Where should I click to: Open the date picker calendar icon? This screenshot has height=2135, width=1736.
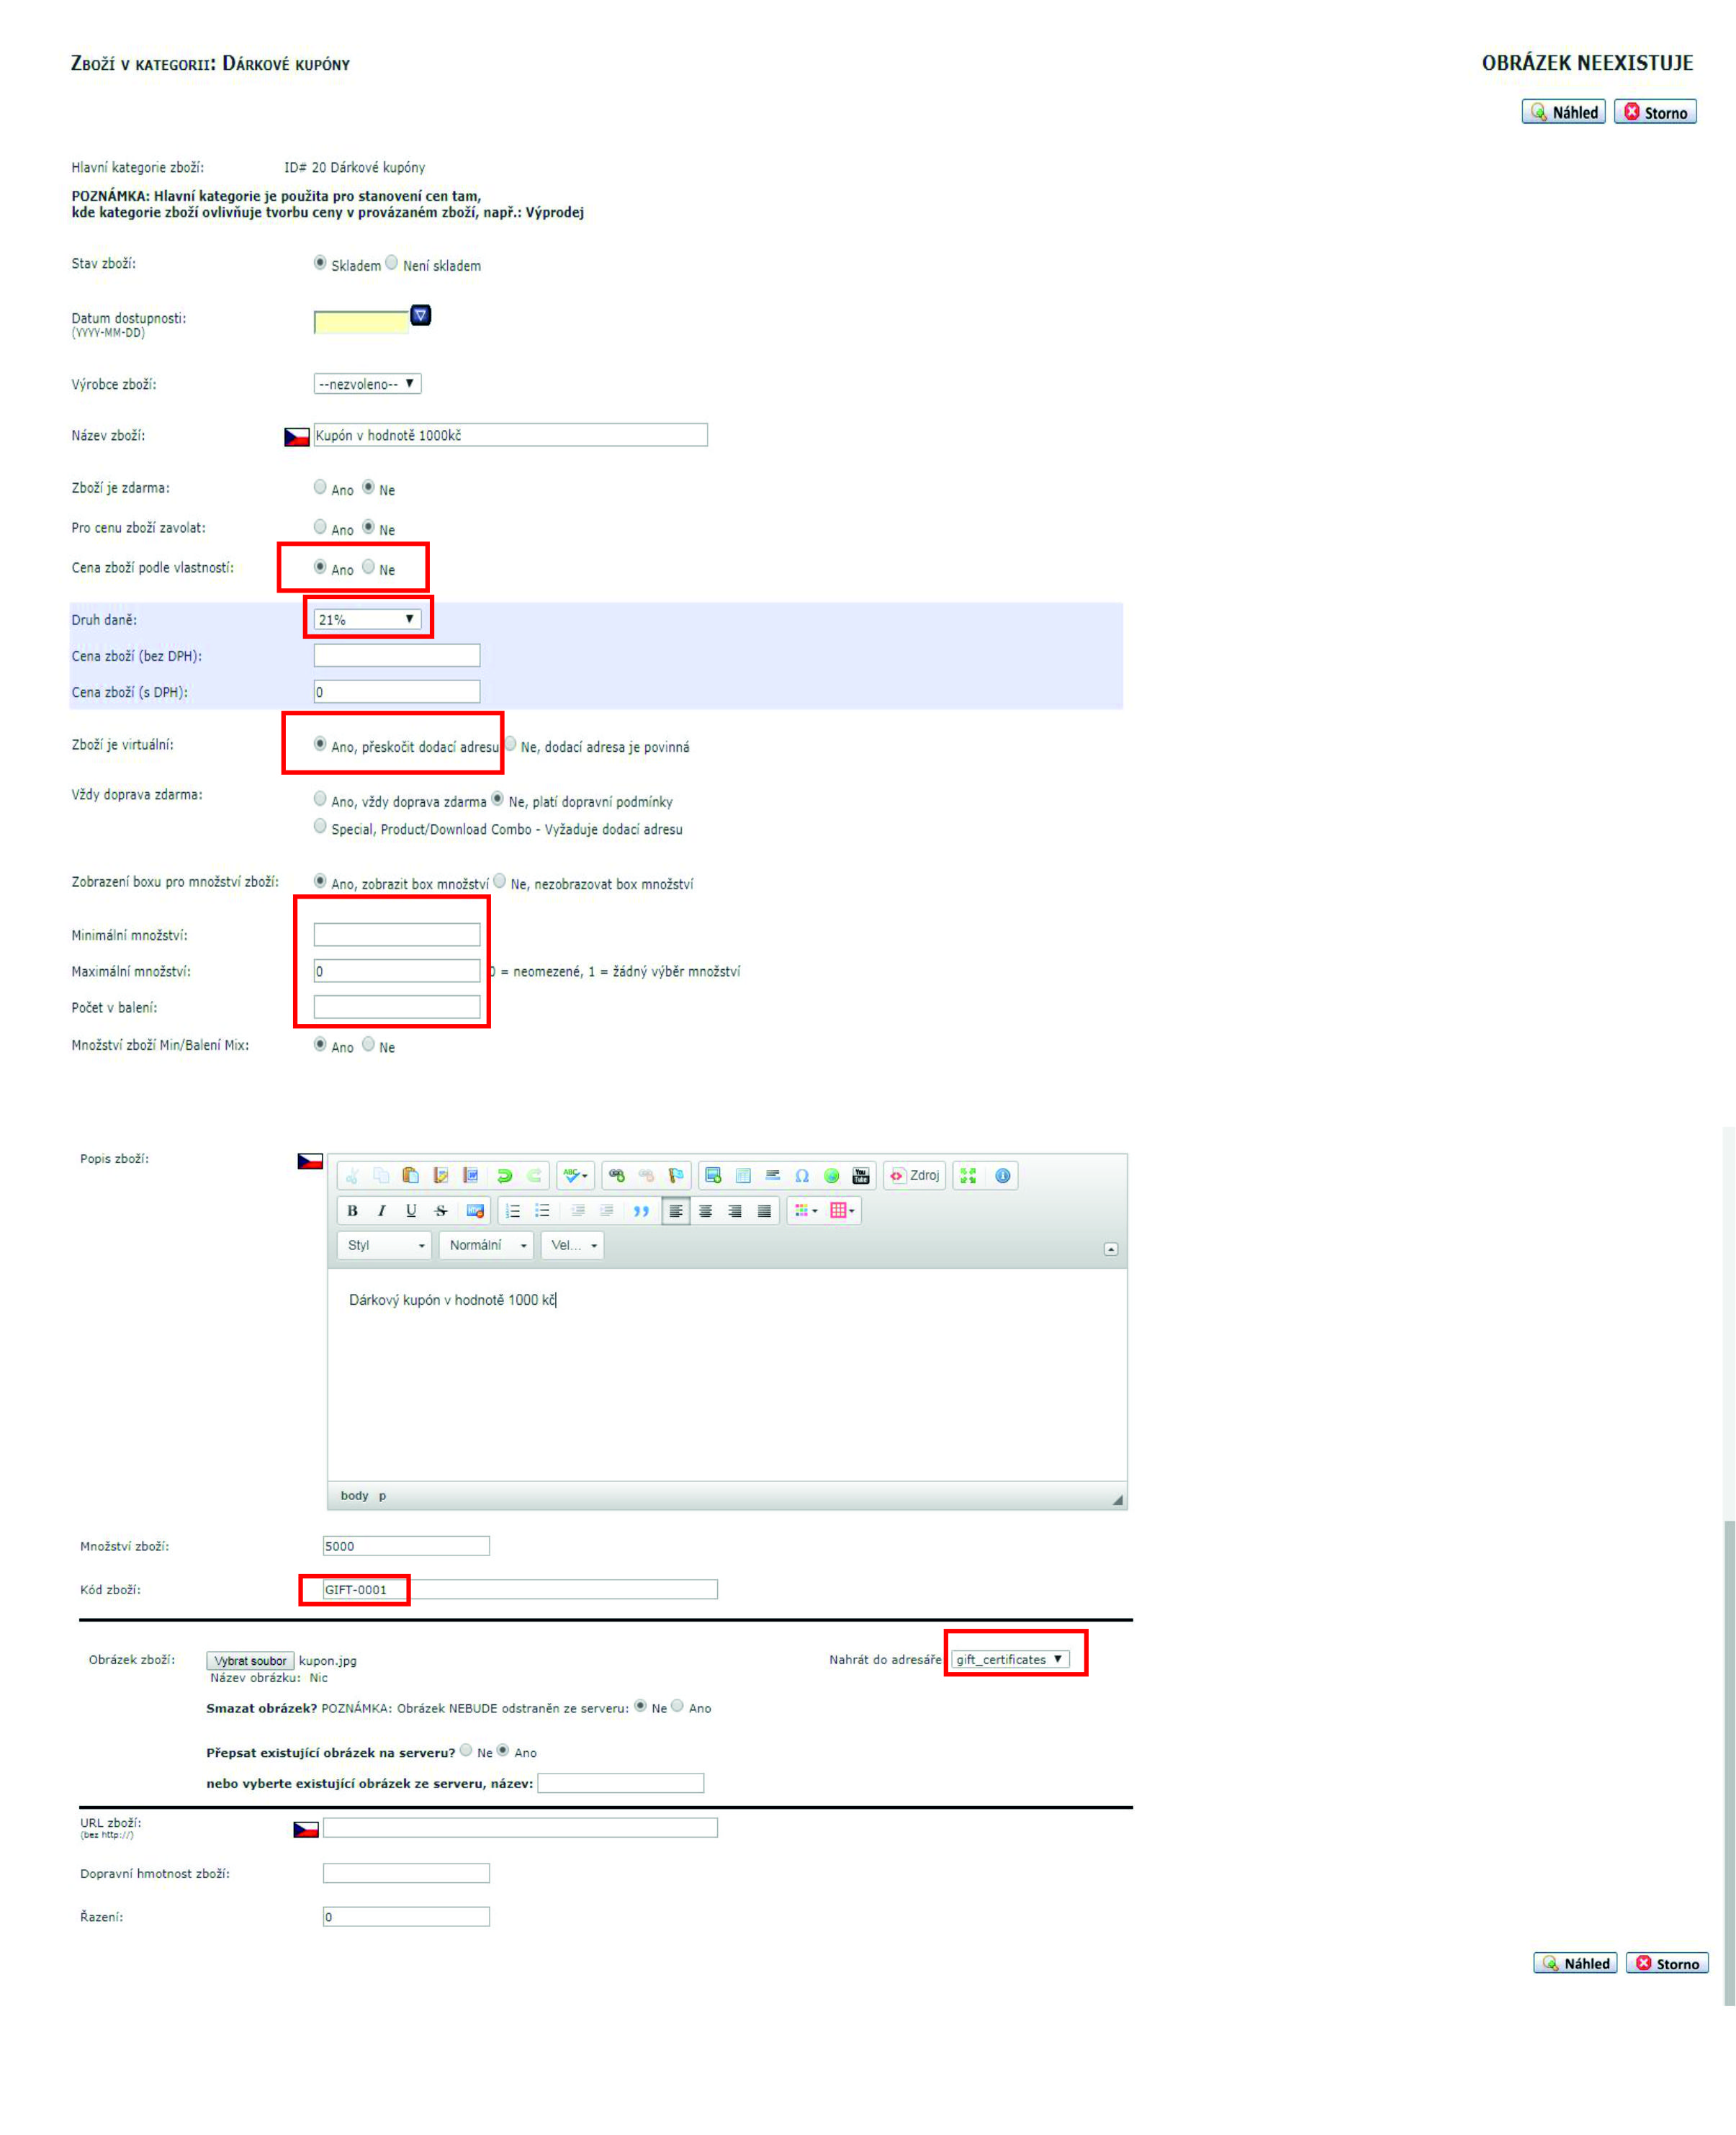[421, 315]
